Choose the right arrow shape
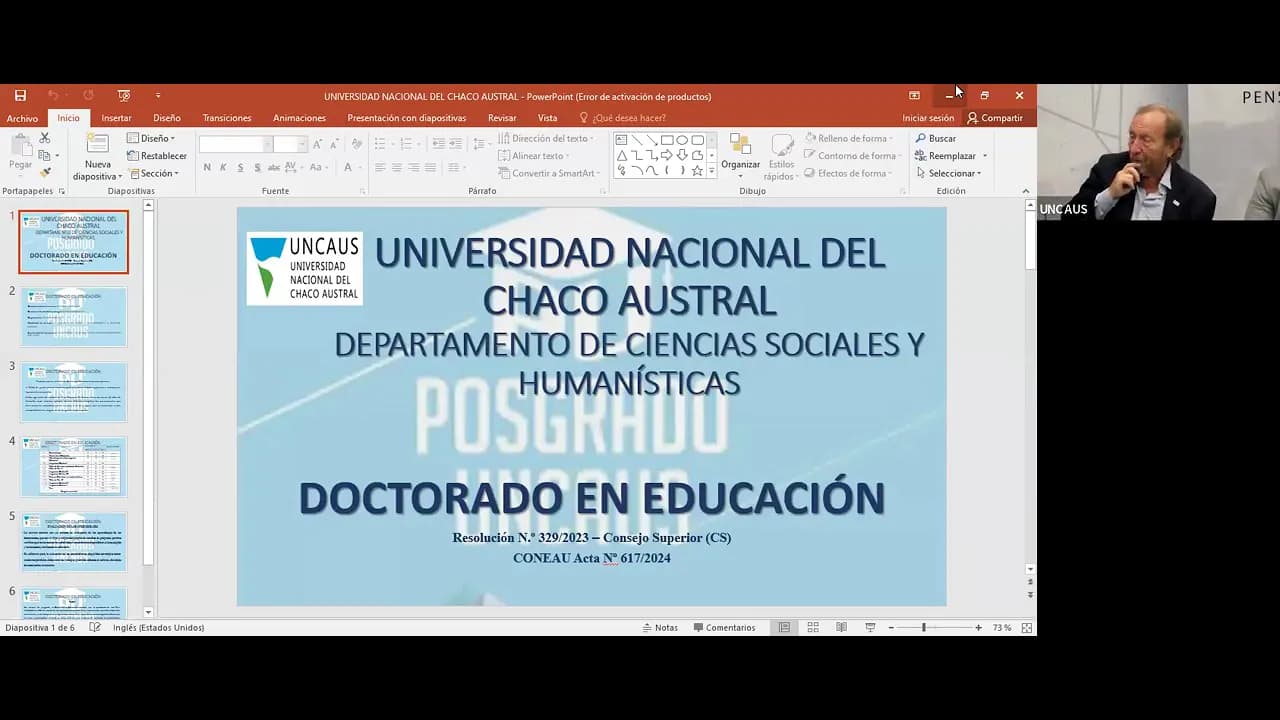 pyautogui.click(x=666, y=155)
